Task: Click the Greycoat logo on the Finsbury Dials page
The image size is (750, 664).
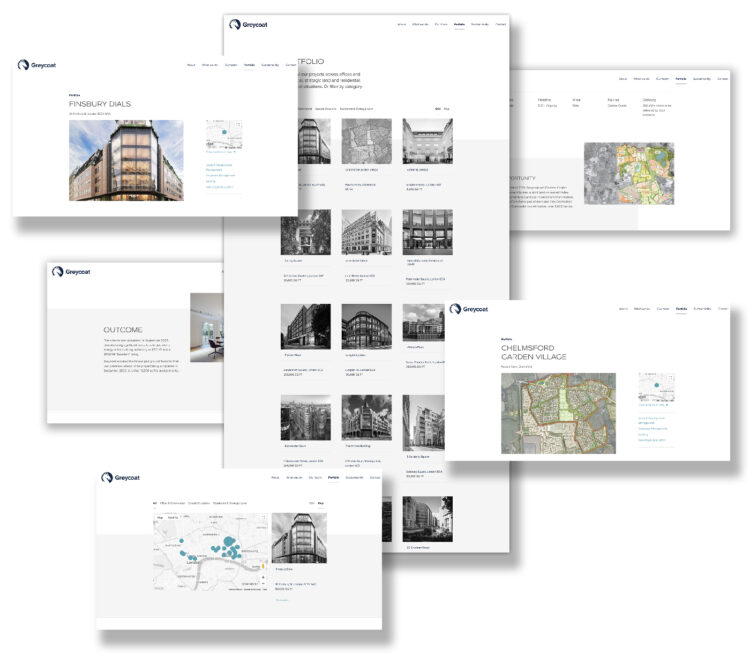Action: 39,65
